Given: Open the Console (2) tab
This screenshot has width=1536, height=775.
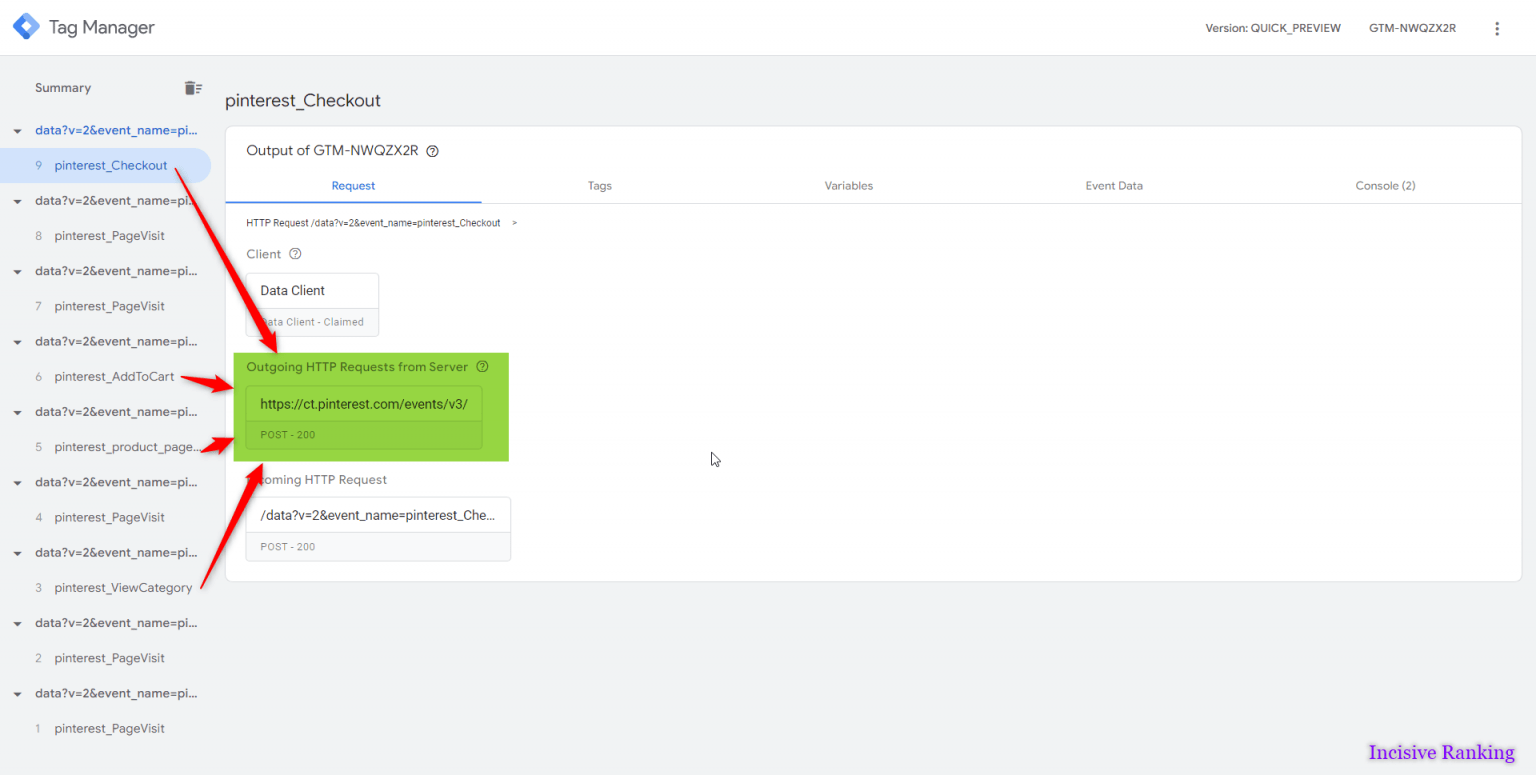Looking at the screenshot, I should pyautogui.click(x=1385, y=186).
